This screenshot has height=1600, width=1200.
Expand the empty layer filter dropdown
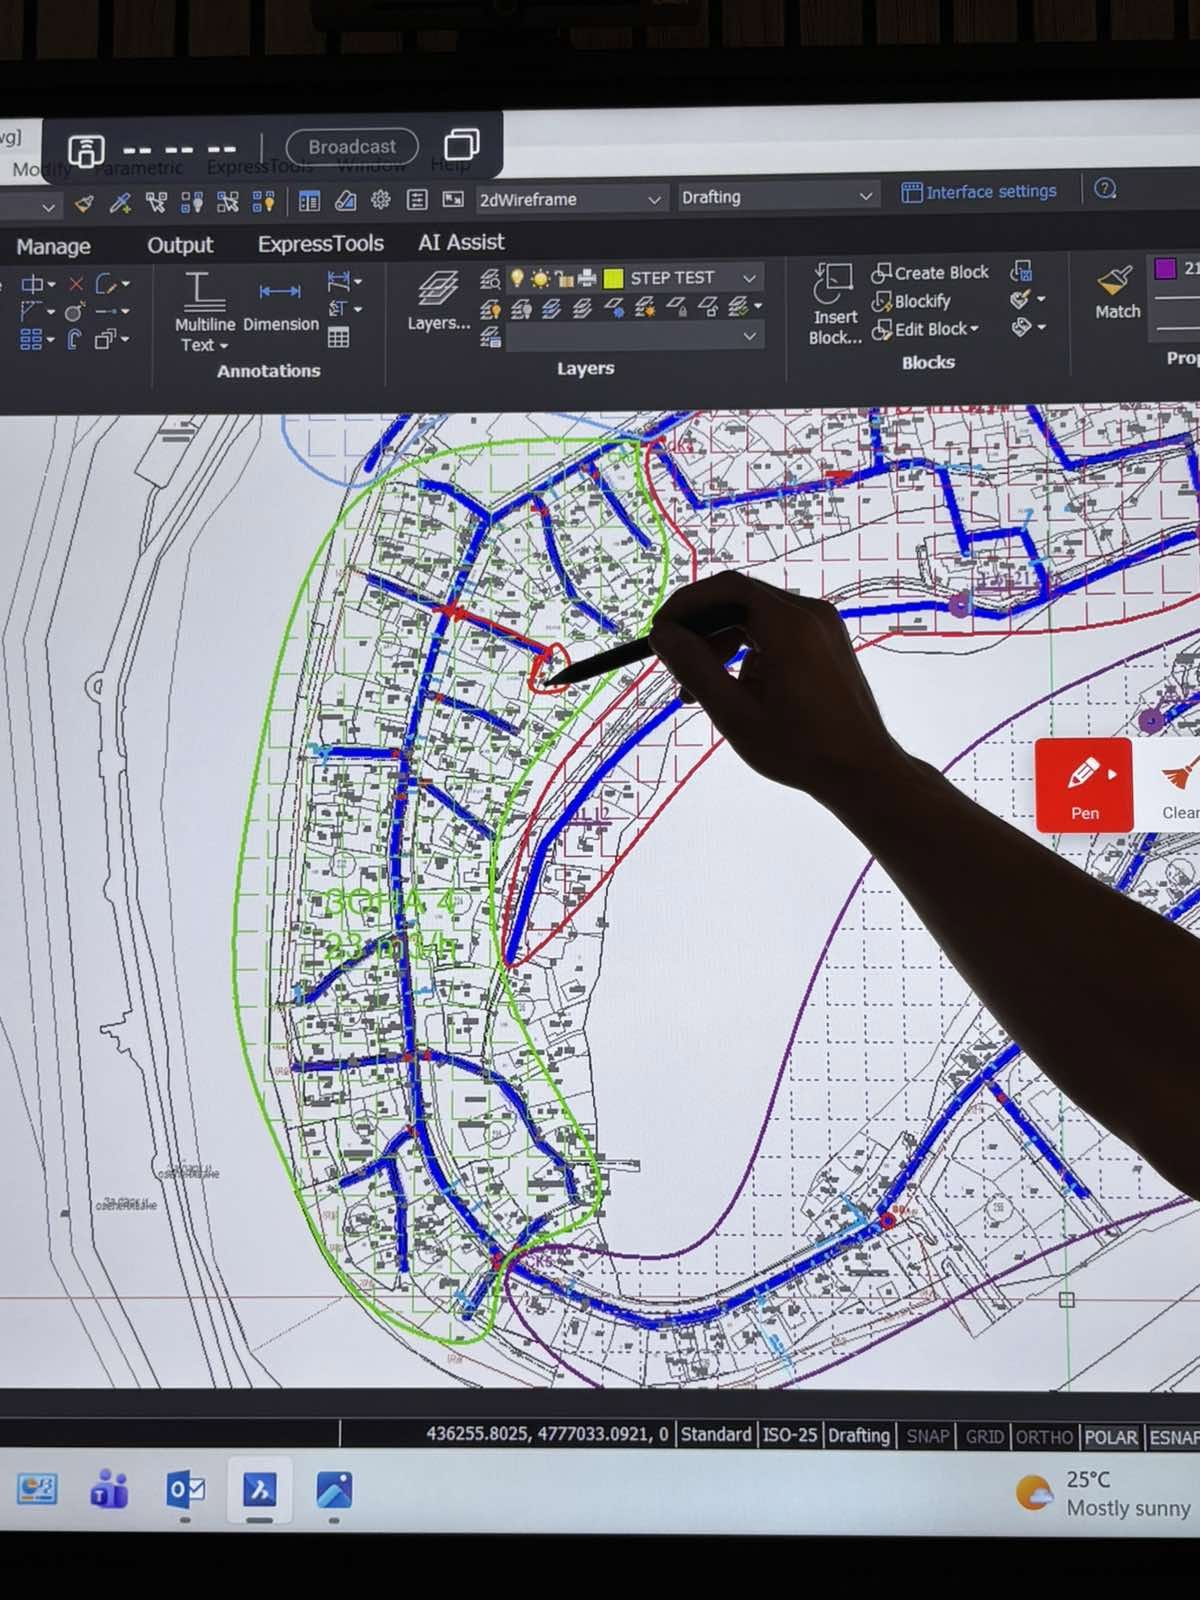tap(749, 337)
